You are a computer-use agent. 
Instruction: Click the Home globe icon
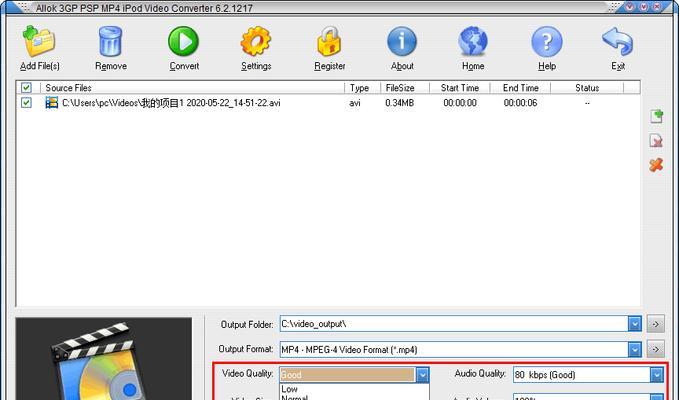click(x=473, y=42)
